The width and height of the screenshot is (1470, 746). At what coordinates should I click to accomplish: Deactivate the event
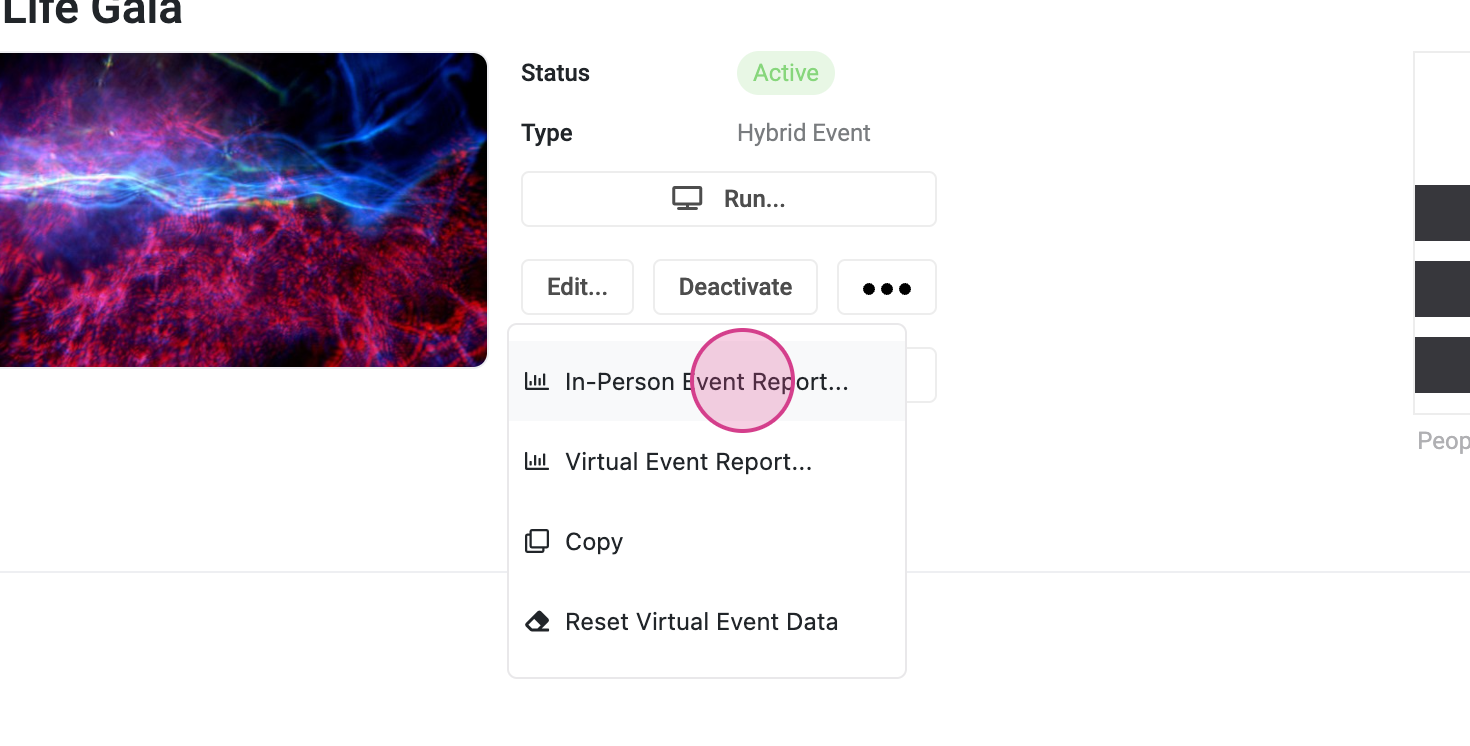click(x=735, y=287)
